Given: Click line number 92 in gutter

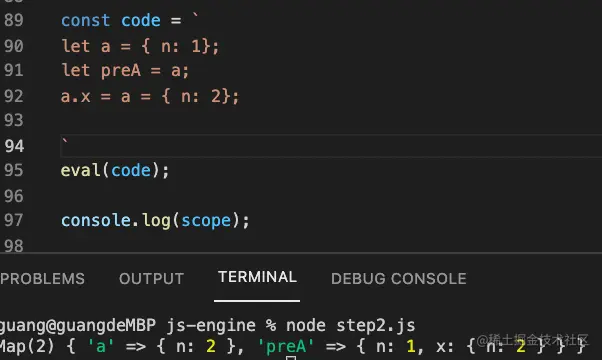Looking at the screenshot, I should click(x=14, y=96).
